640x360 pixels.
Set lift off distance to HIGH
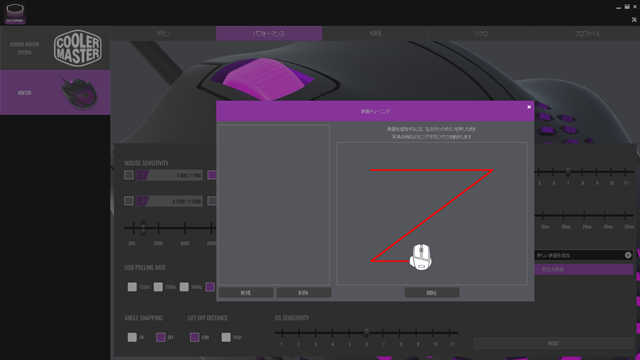click(x=226, y=337)
